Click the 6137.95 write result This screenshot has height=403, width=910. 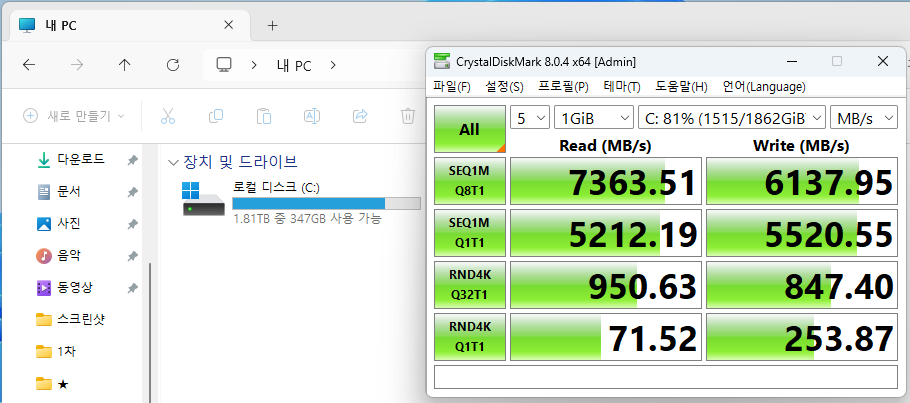click(801, 181)
